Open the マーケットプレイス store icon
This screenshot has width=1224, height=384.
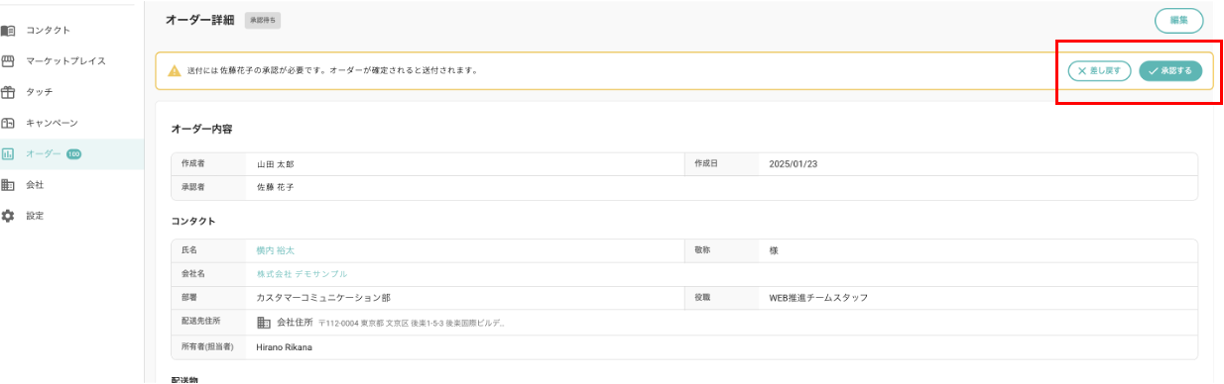pyautogui.click(x=8, y=61)
